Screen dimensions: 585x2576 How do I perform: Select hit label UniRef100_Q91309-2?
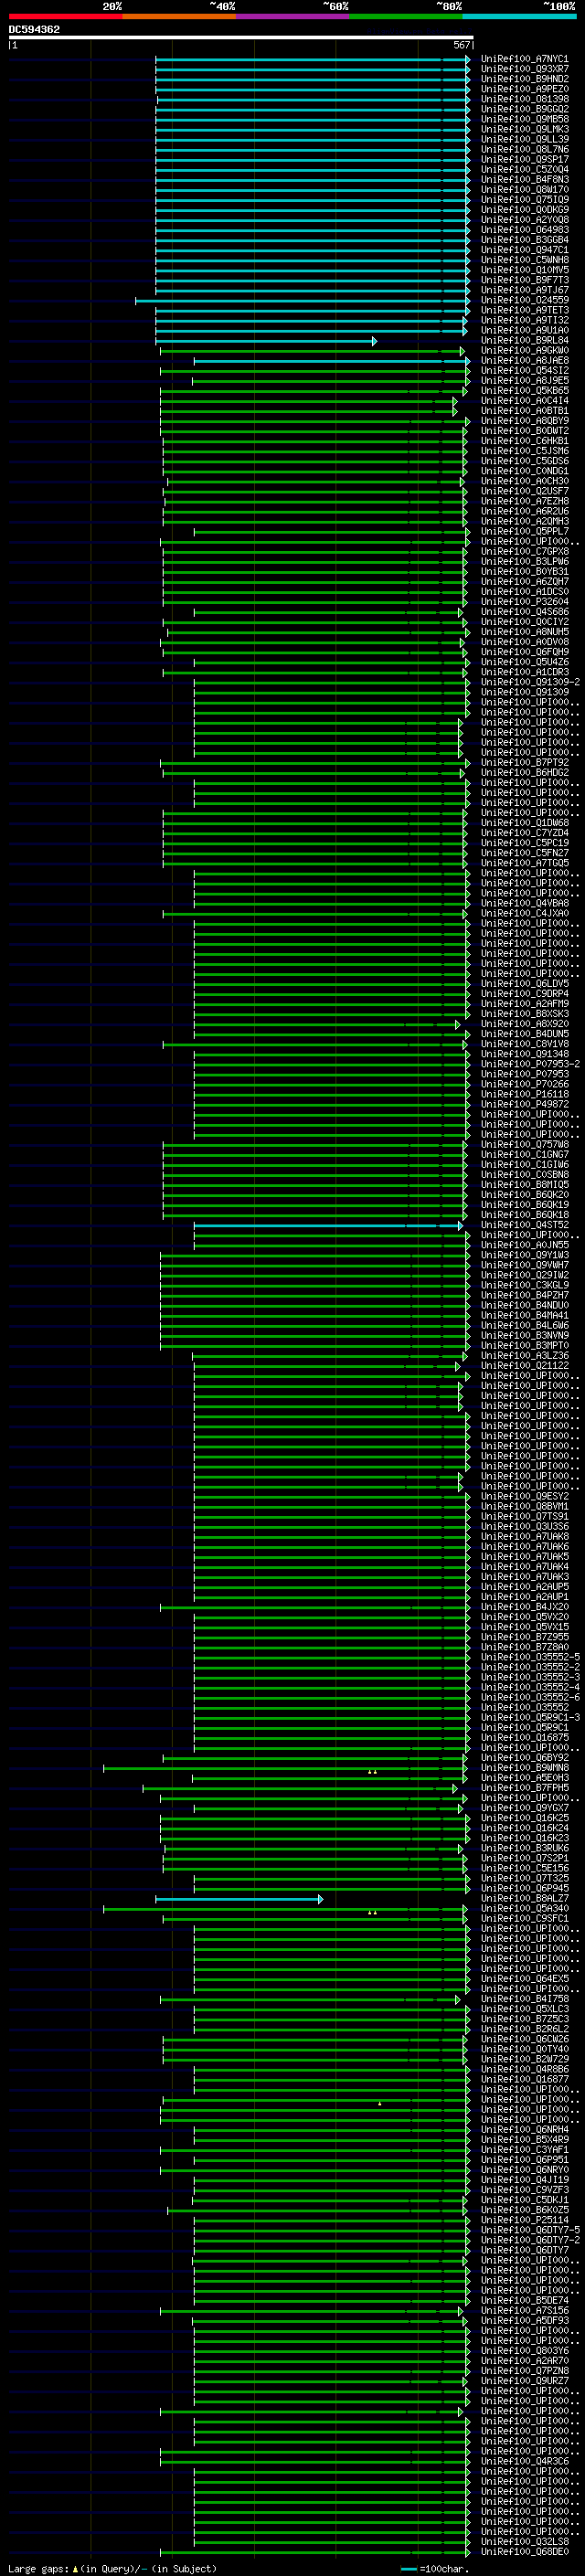point(530,683)
